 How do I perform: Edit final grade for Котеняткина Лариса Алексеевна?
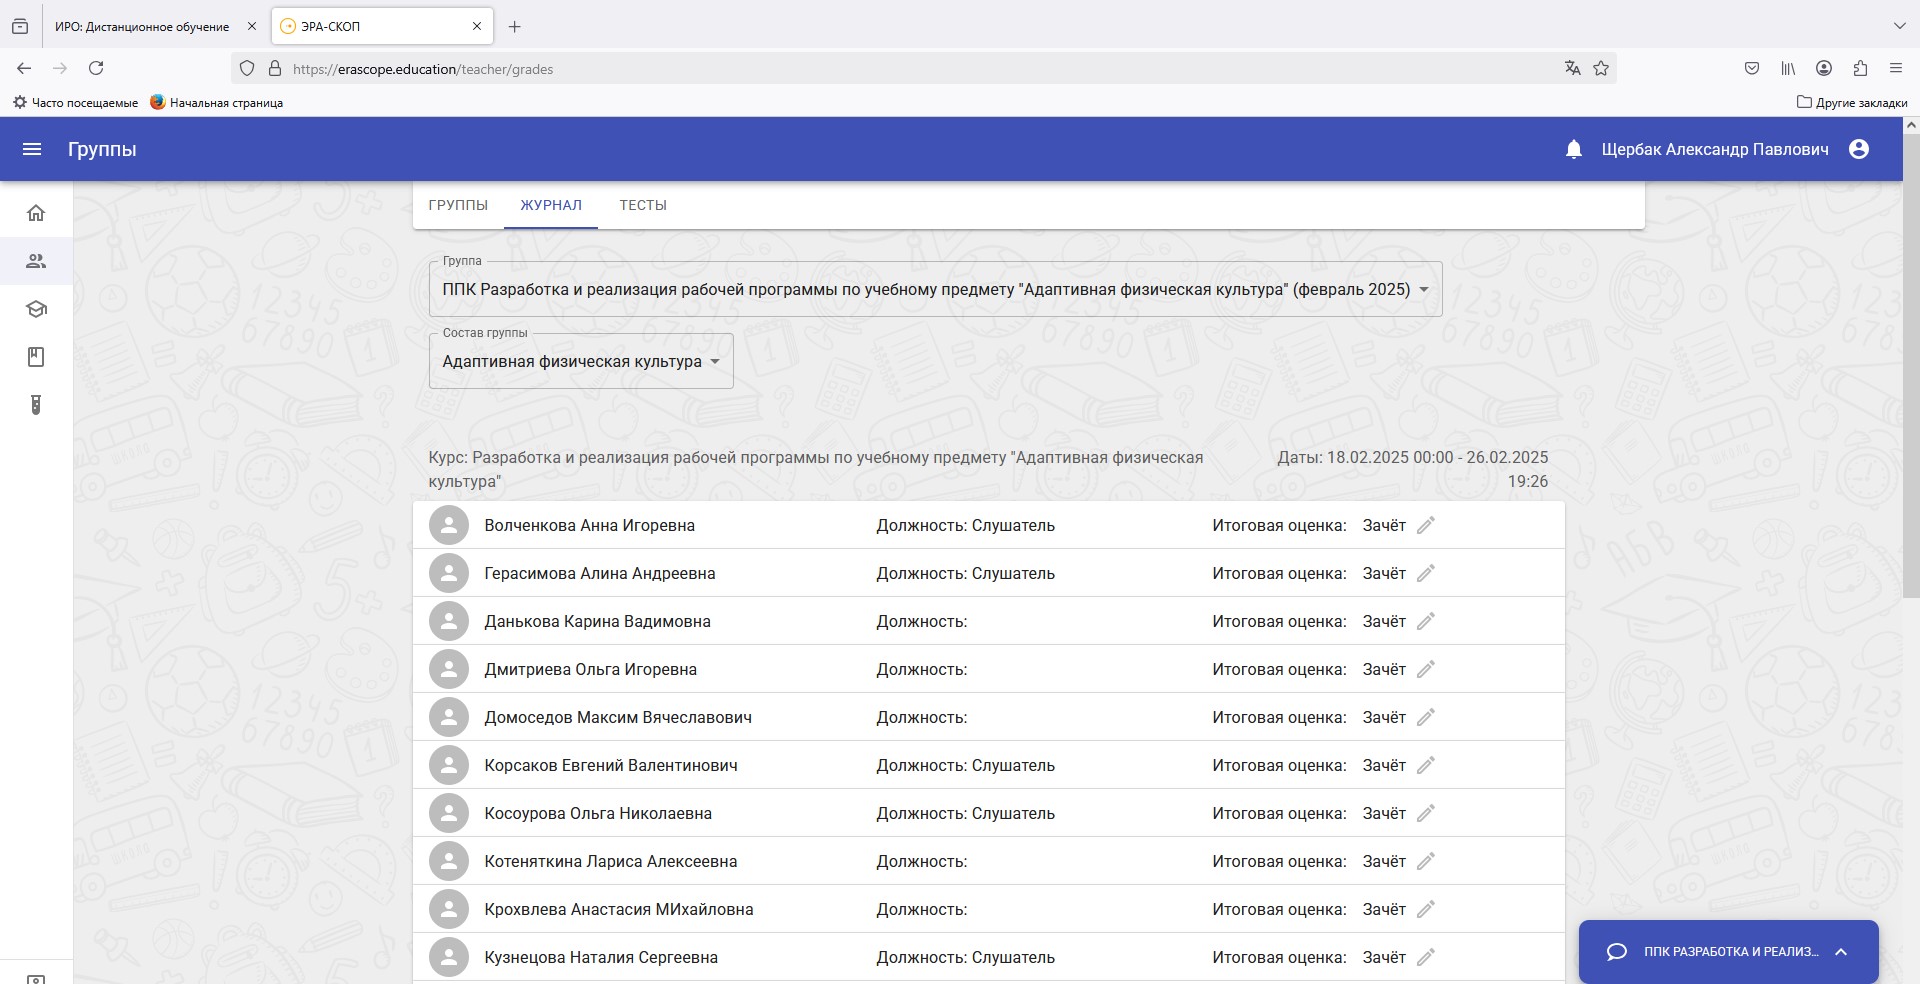pyautogui.click(x=1426, y=861)
